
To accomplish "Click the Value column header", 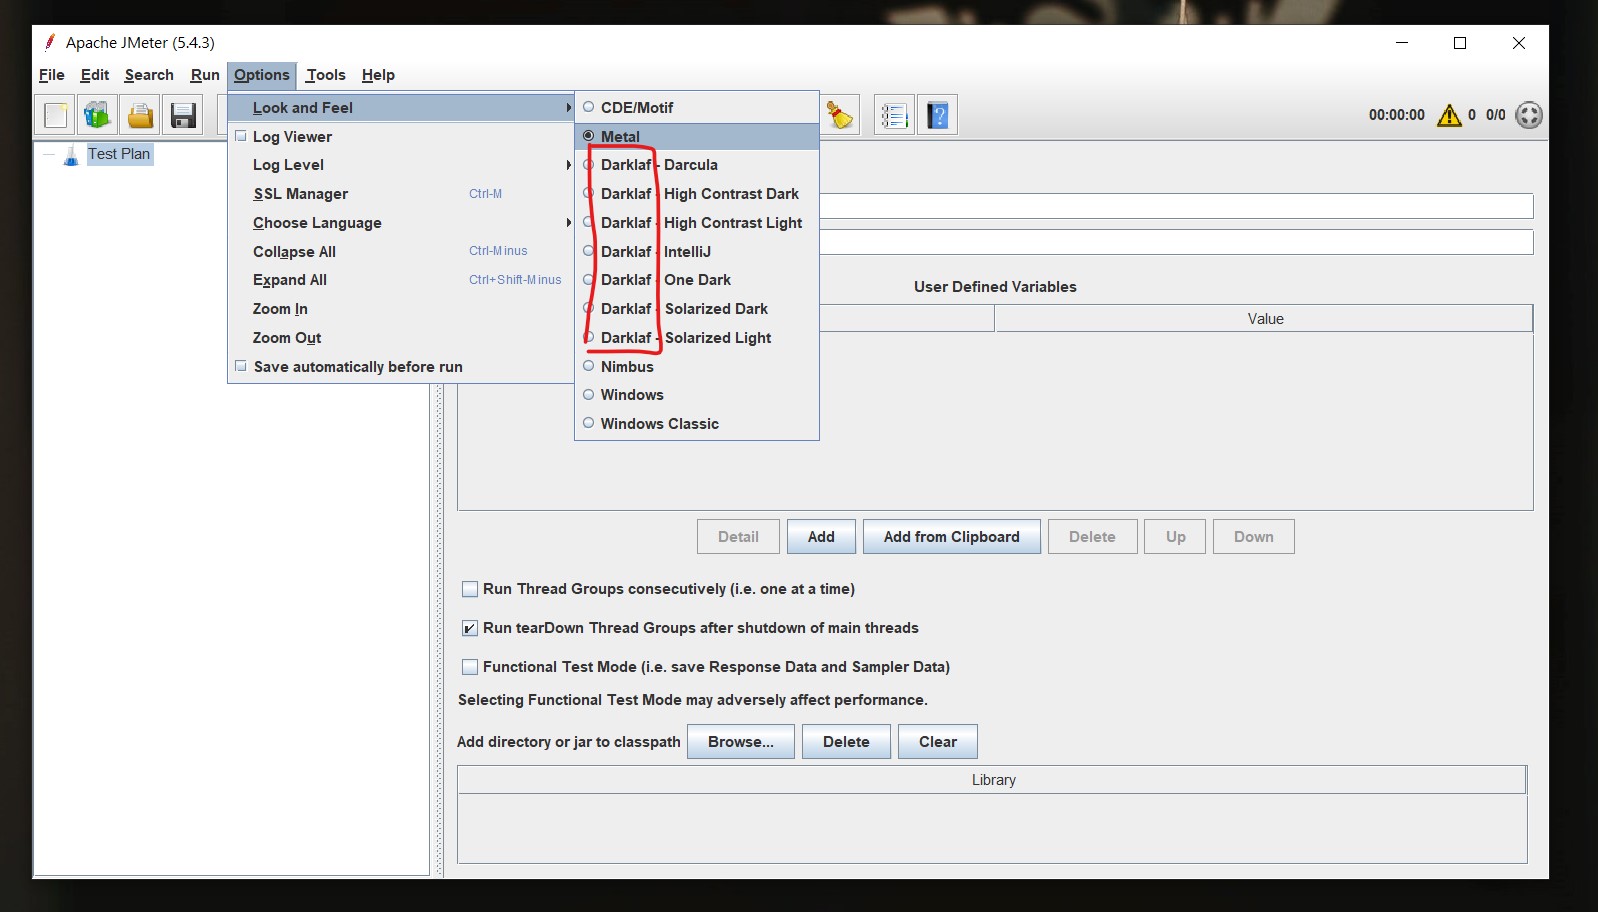I will [x=1264, y=319].
